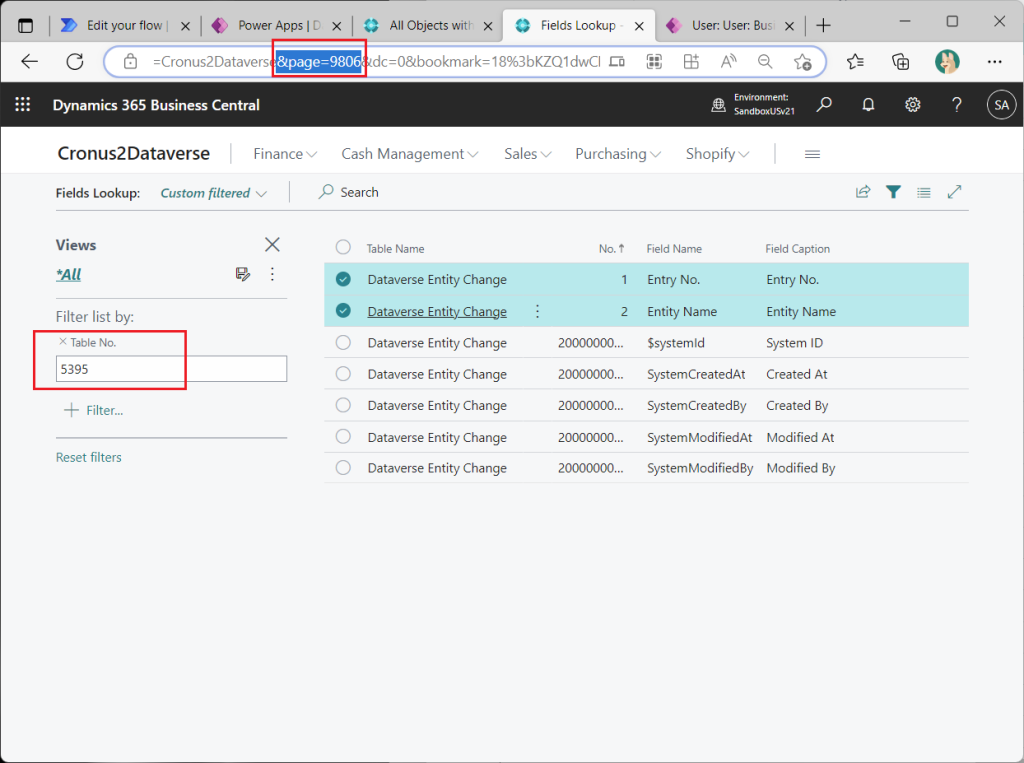Expand the Purchasing menu
This screenshot has width=1024, height=763.
point(618,154)
